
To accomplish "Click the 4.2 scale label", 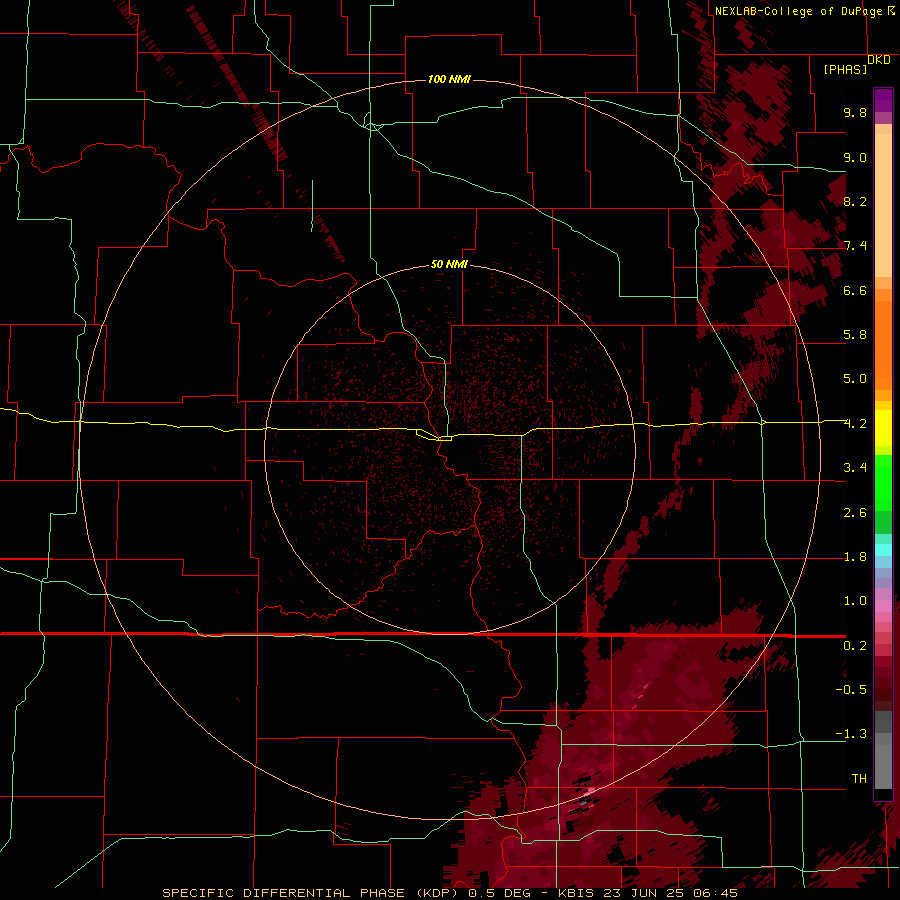I will (x=855, y=424).
